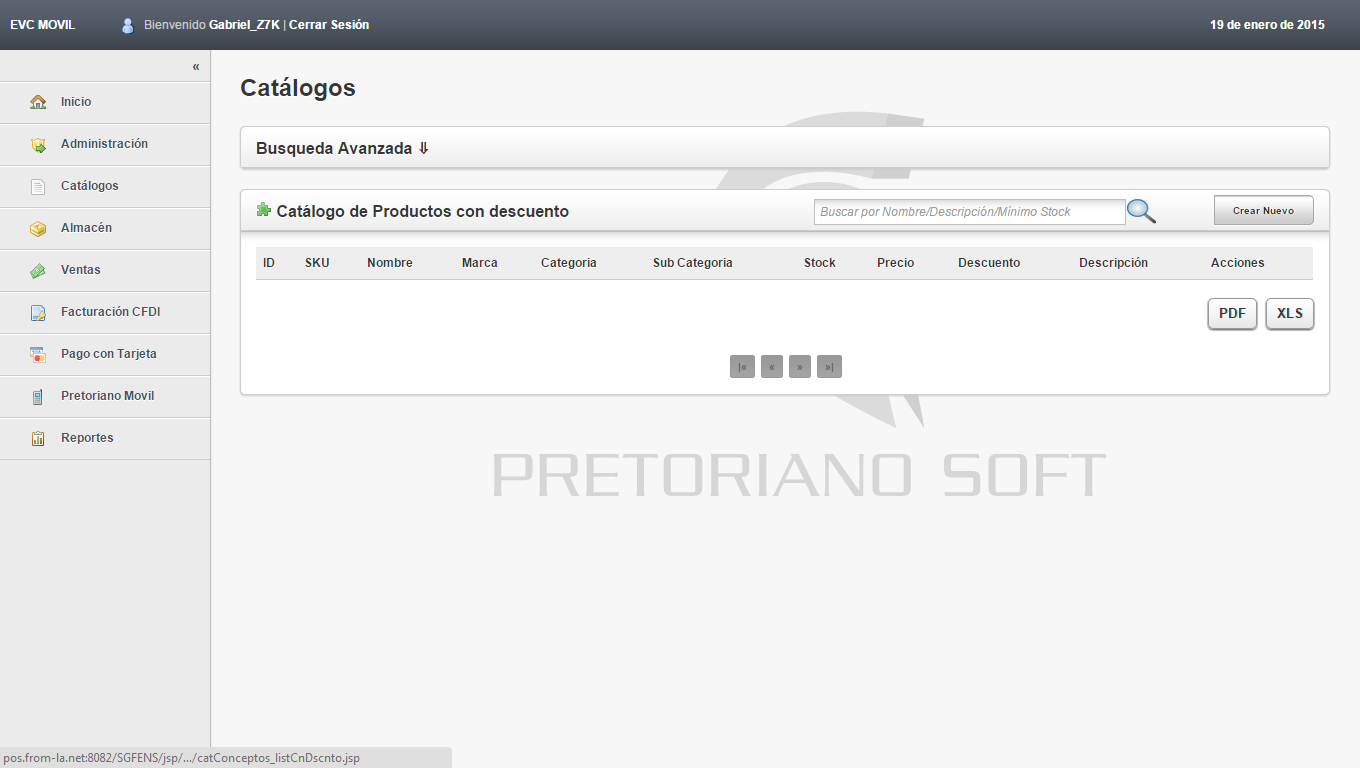This screenshot has width=1360, height=768.
Task: Click the green puzzle piece catalog icon
Action: click(x=264, y=210)
